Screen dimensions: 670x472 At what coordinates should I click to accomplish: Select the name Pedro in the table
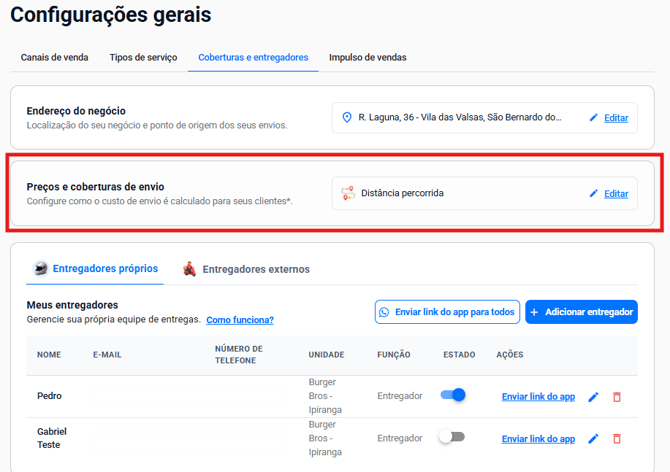(x=49, y=396)
